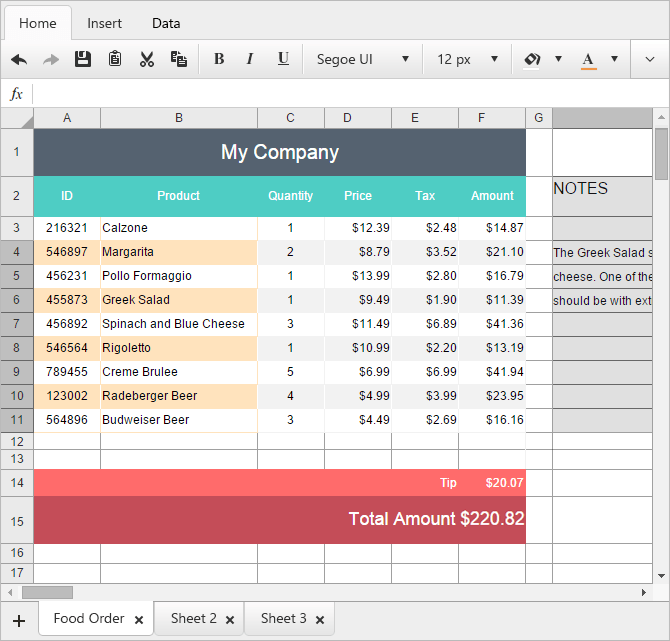Click the vertical scrollbar up arrow

point(661,117)
